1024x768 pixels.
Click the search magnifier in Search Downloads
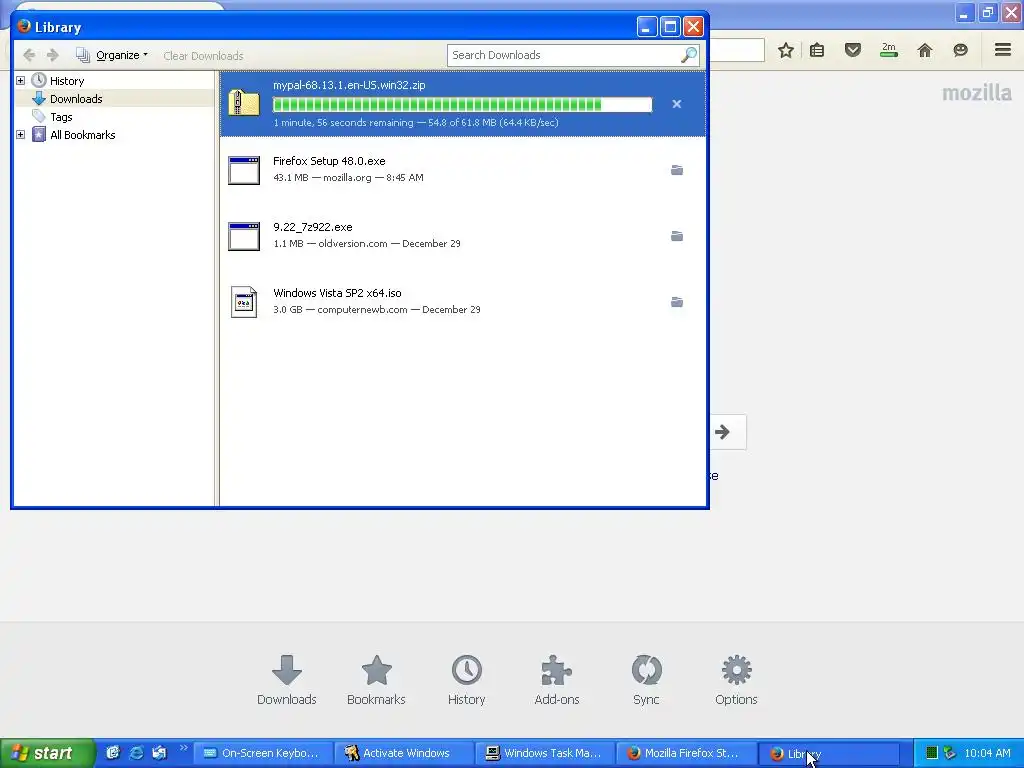688,56
